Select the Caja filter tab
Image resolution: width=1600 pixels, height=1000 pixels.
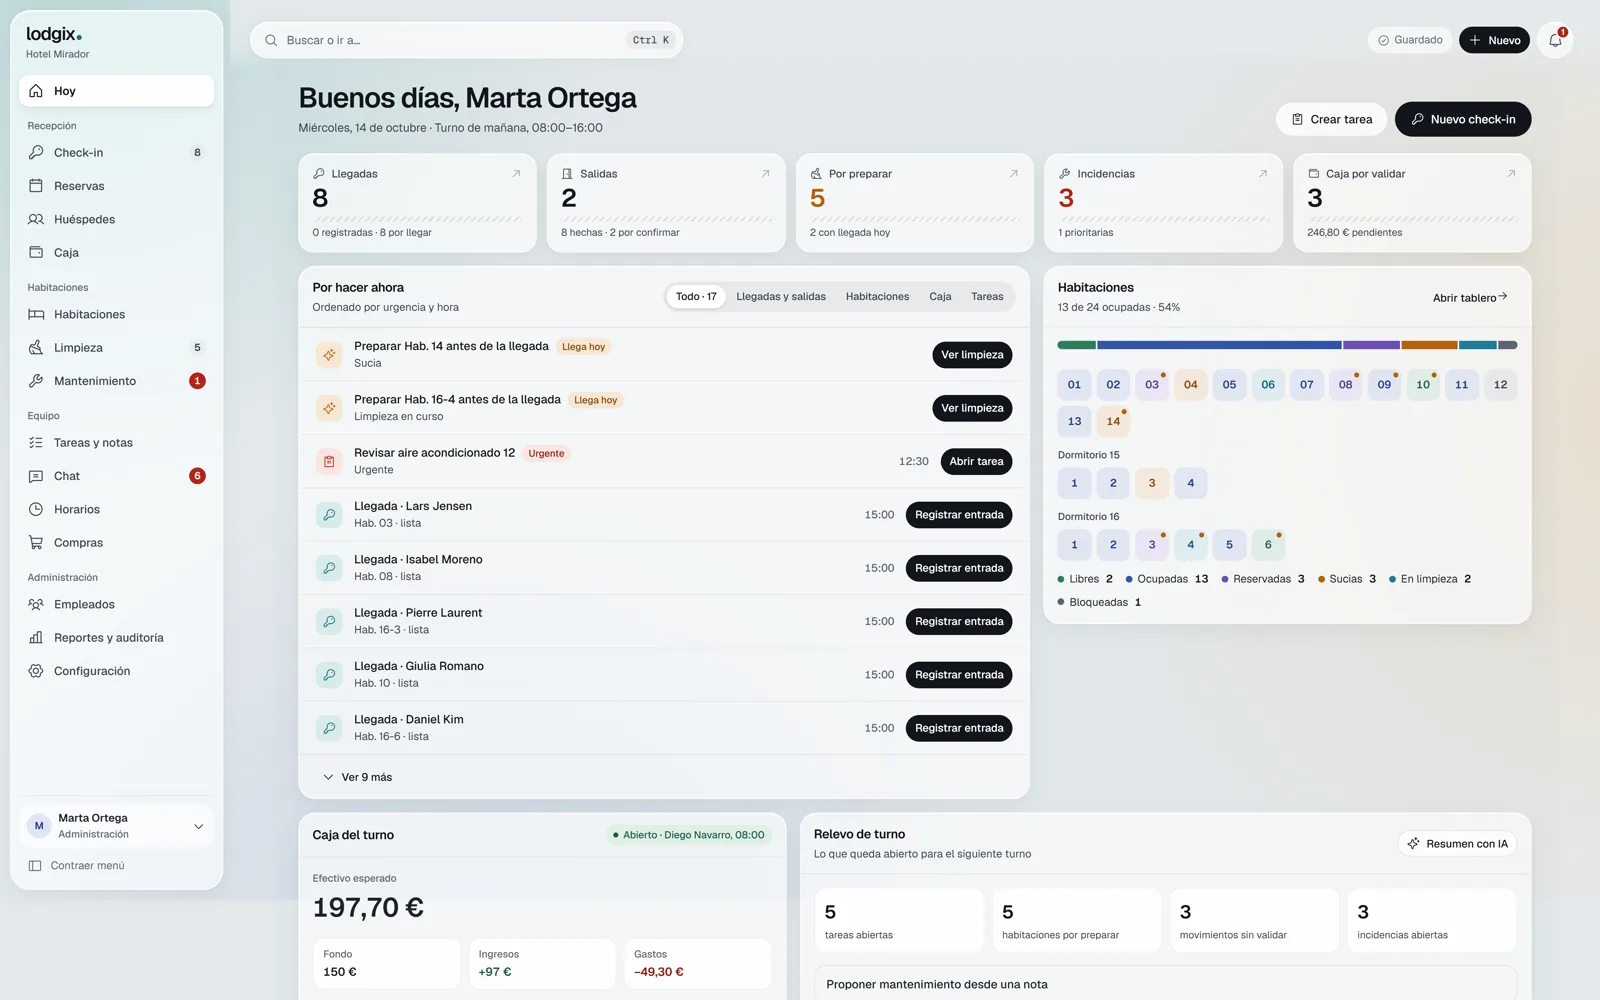tap(940, 297)
